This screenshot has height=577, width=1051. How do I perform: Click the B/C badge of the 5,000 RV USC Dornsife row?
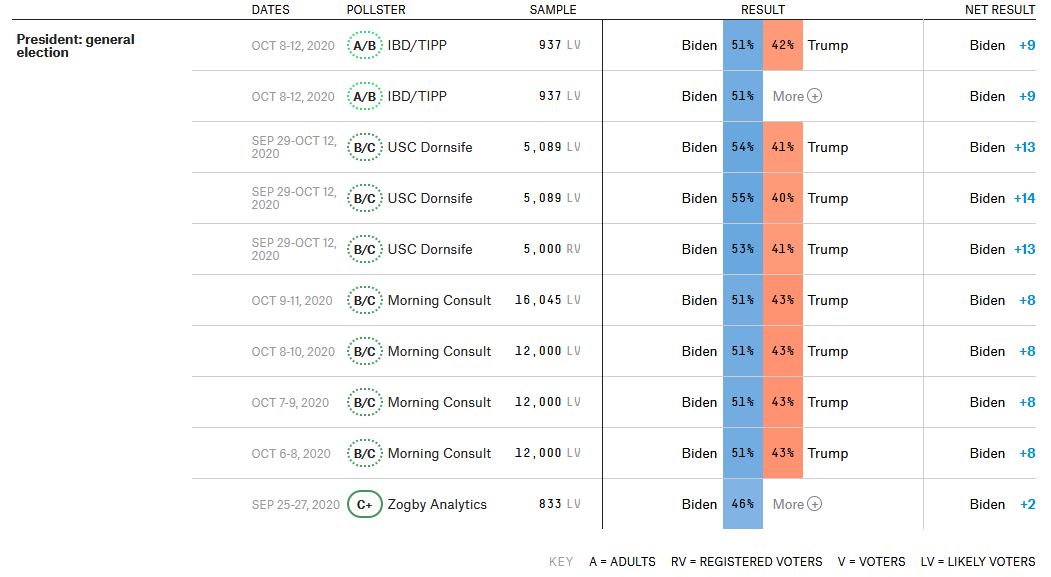365,249
